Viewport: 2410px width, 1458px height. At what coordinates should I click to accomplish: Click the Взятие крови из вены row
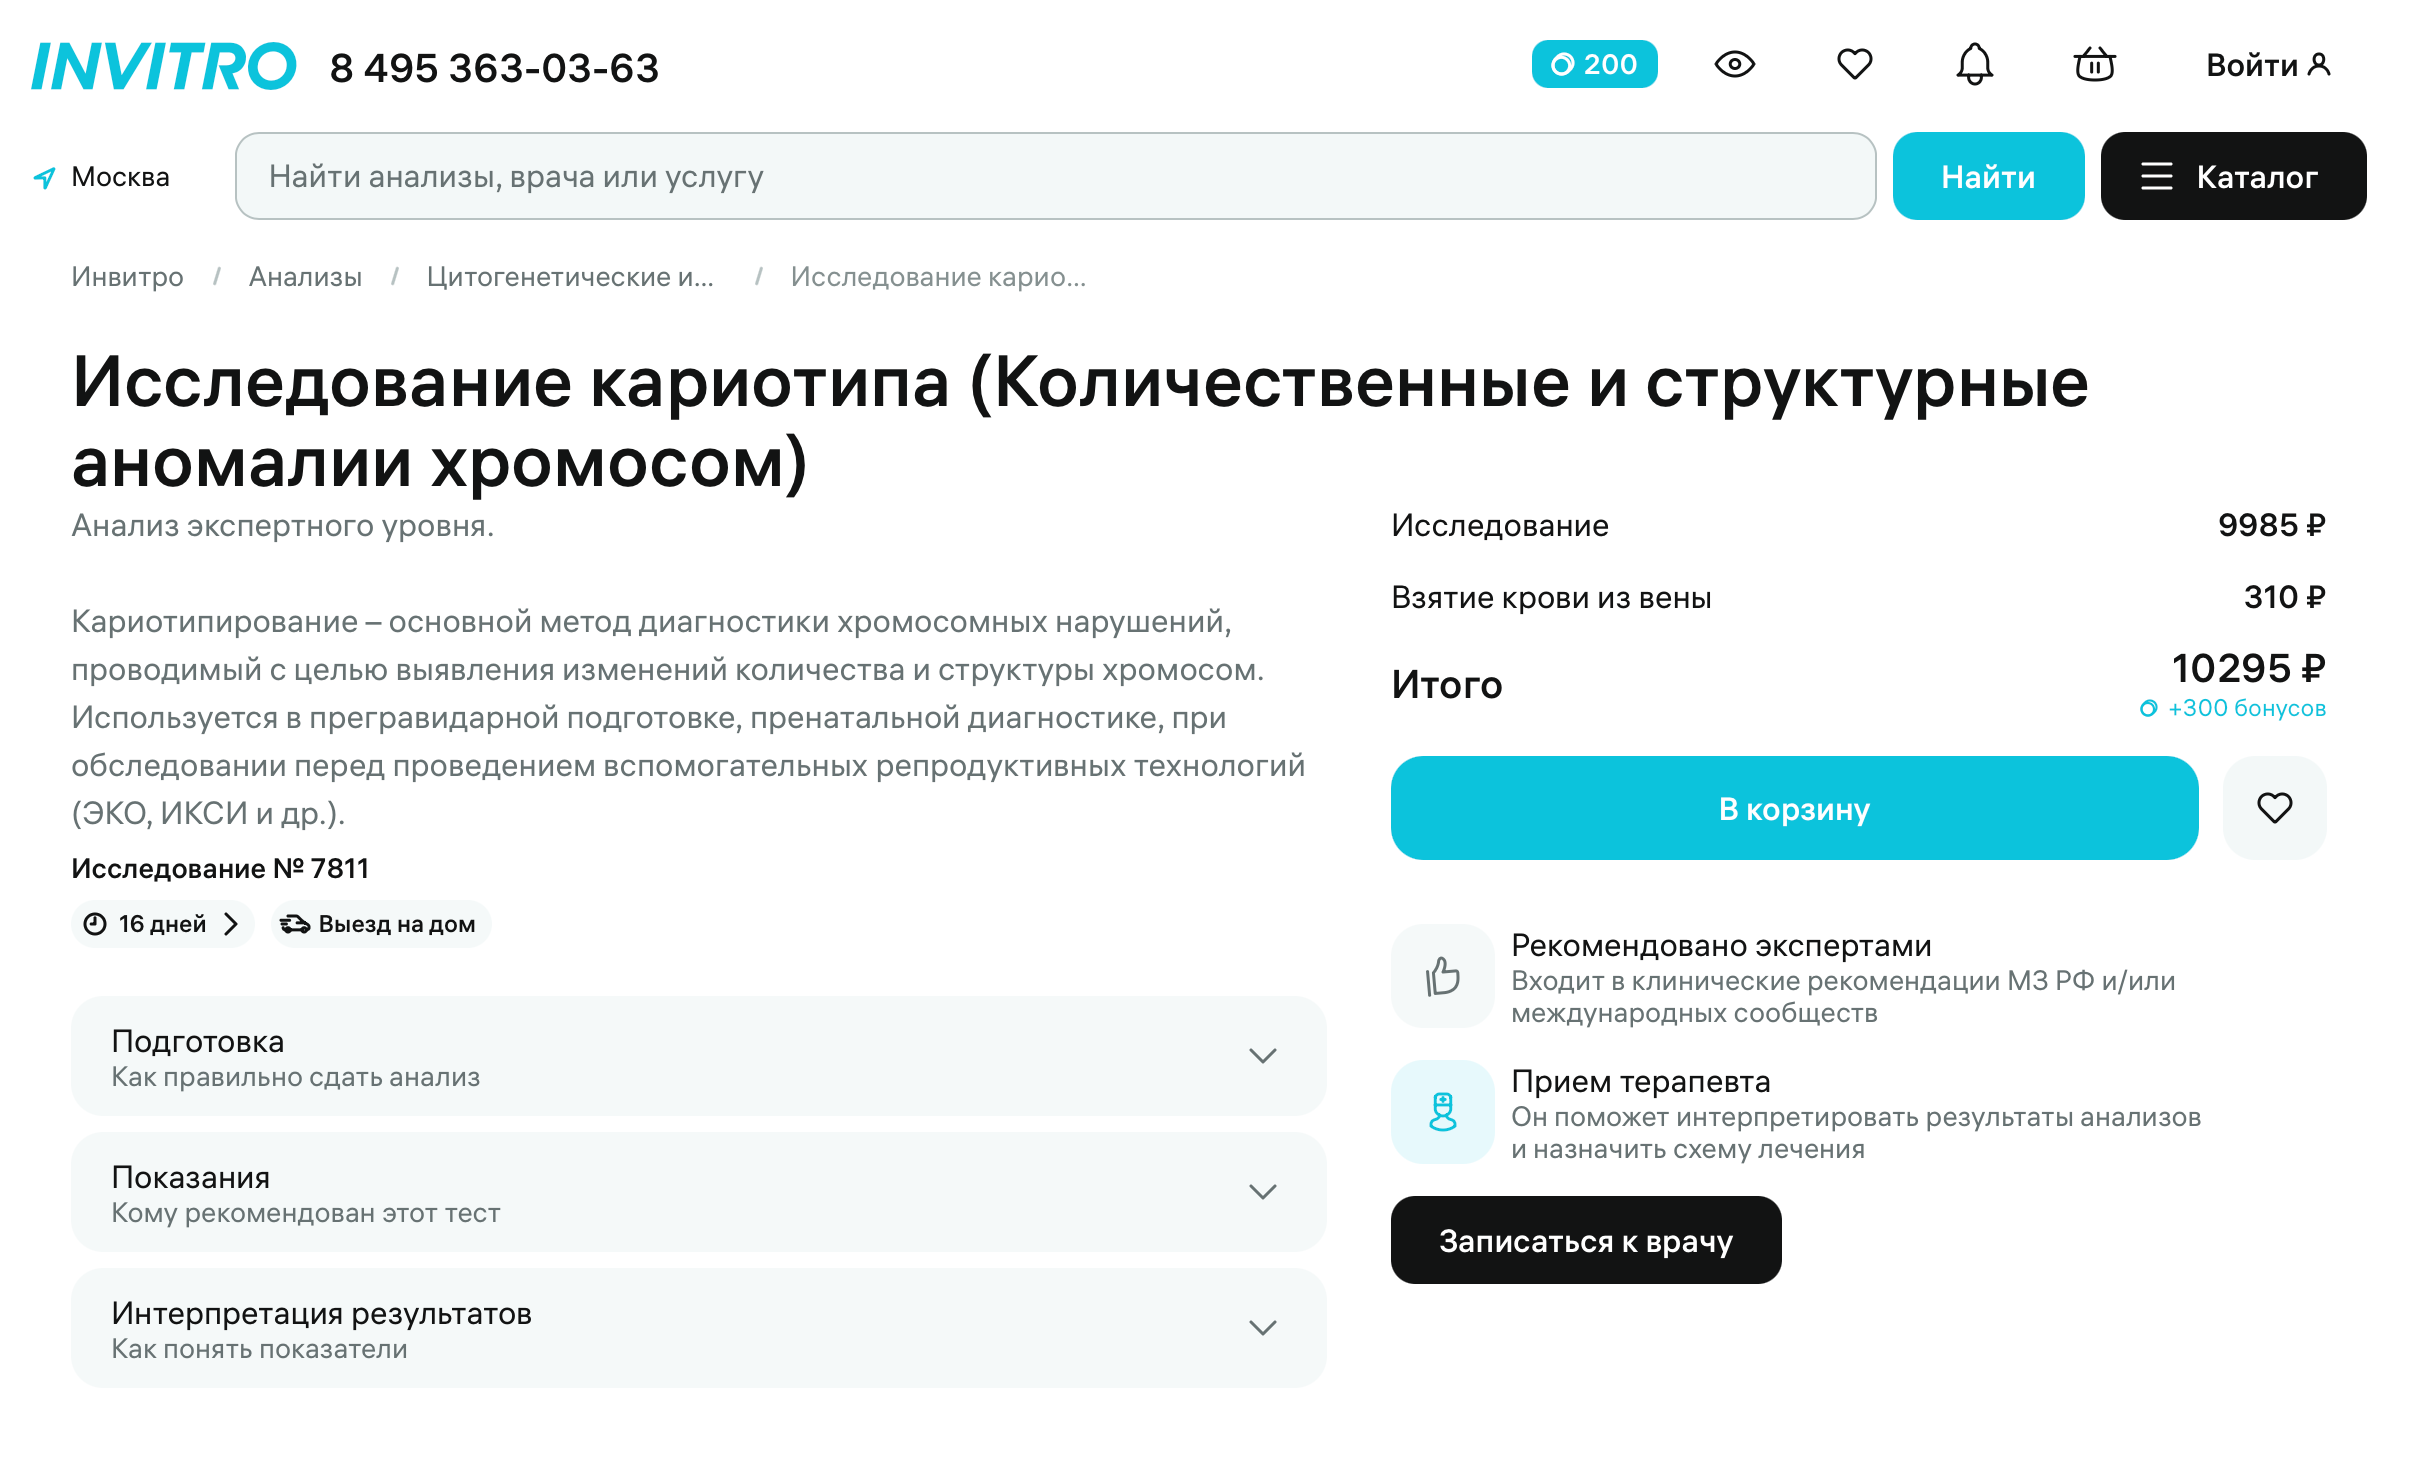[1858, 597]
